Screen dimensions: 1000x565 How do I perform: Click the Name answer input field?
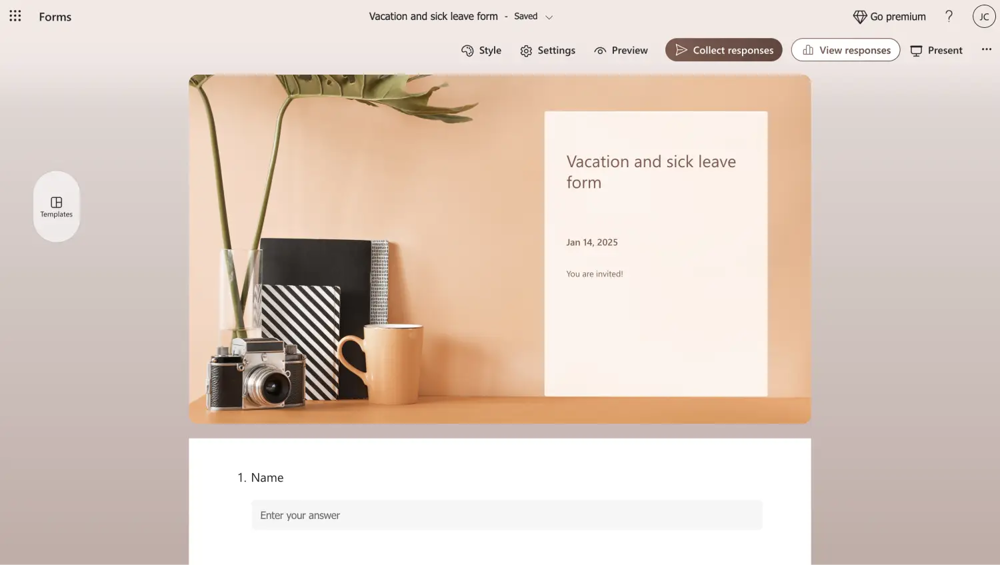[507, 515]
